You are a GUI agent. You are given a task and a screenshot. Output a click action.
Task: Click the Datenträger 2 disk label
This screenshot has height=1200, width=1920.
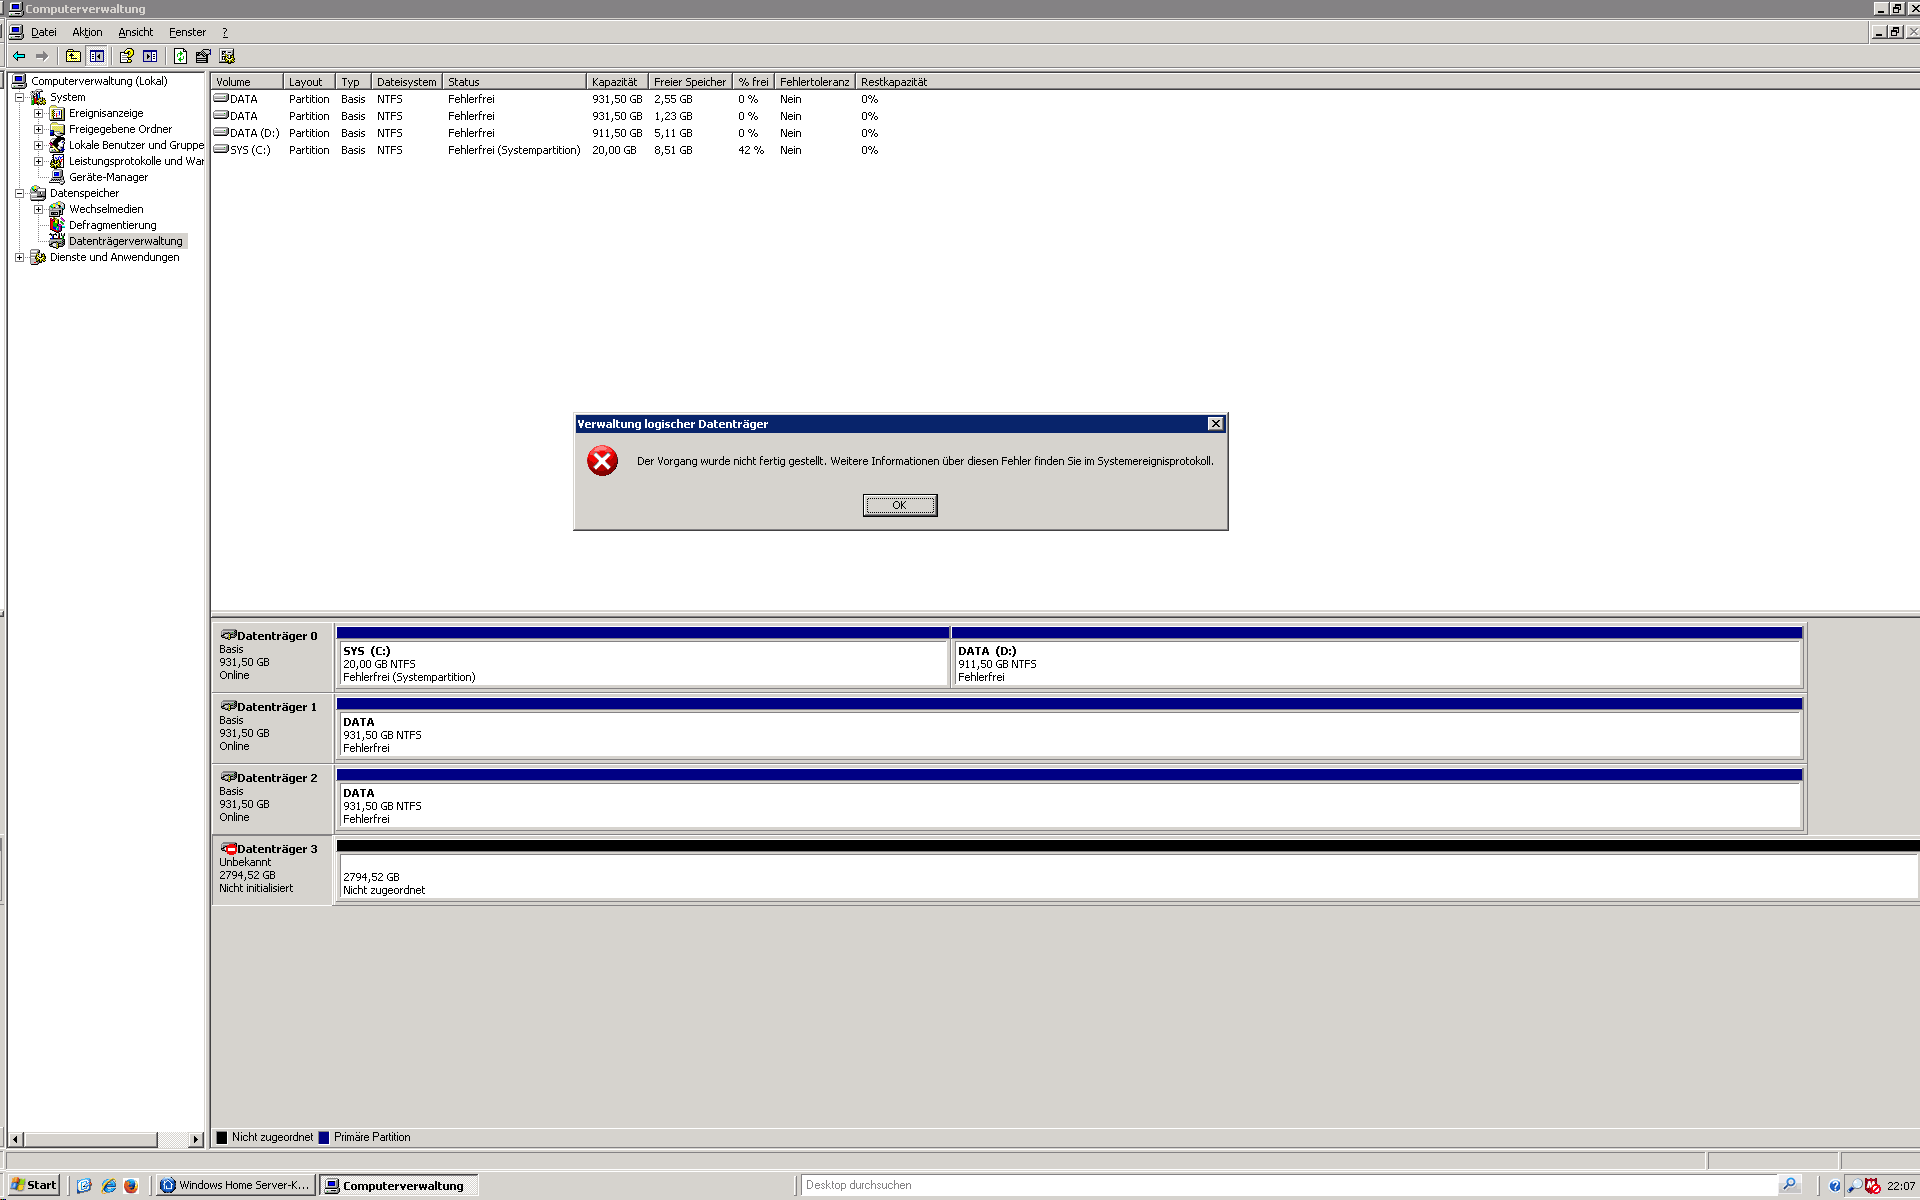coord(272,798)
